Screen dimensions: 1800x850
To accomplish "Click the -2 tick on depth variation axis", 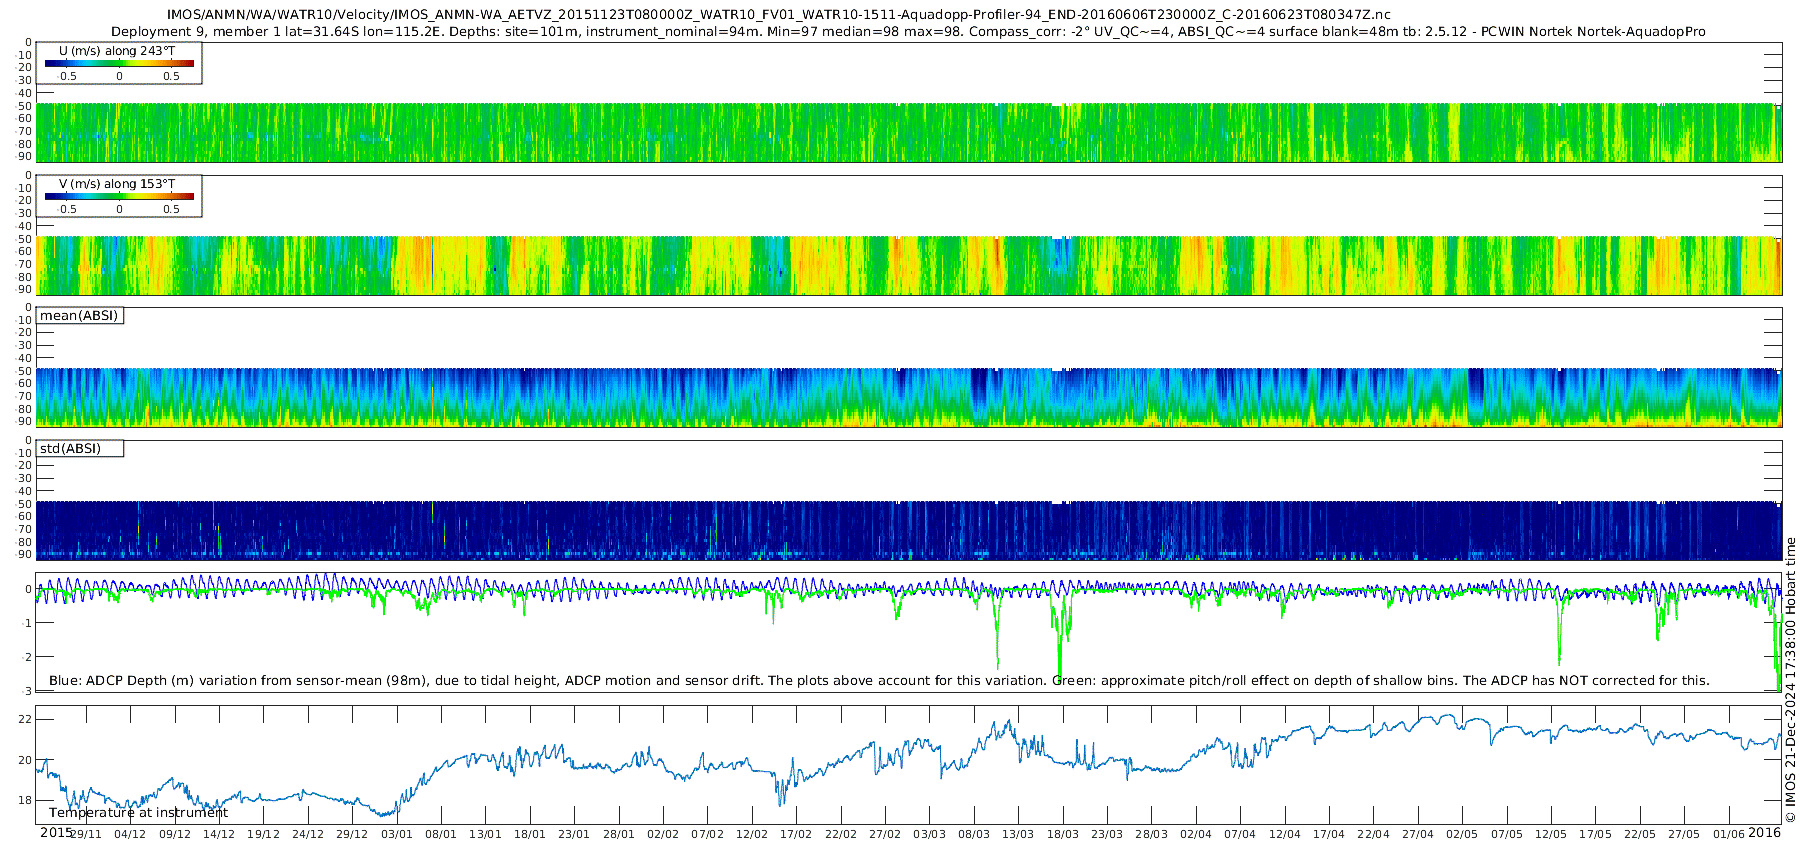I will point(26,657).
